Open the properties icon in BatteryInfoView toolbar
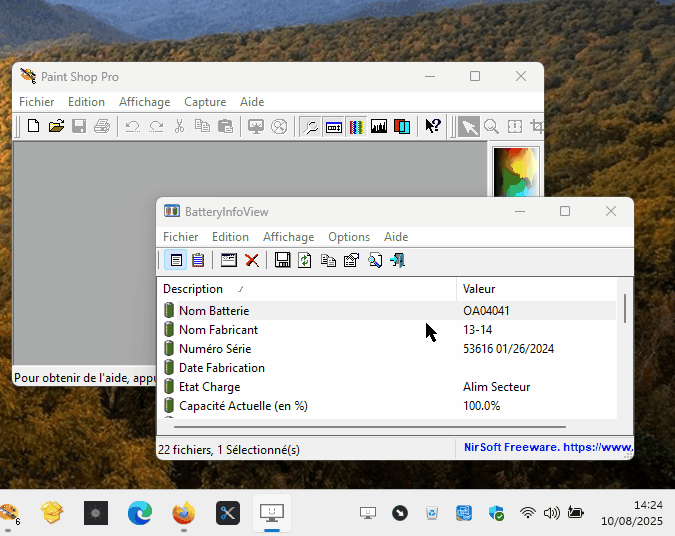This screenshot has width=675, height=536. (x=351, y=260)
